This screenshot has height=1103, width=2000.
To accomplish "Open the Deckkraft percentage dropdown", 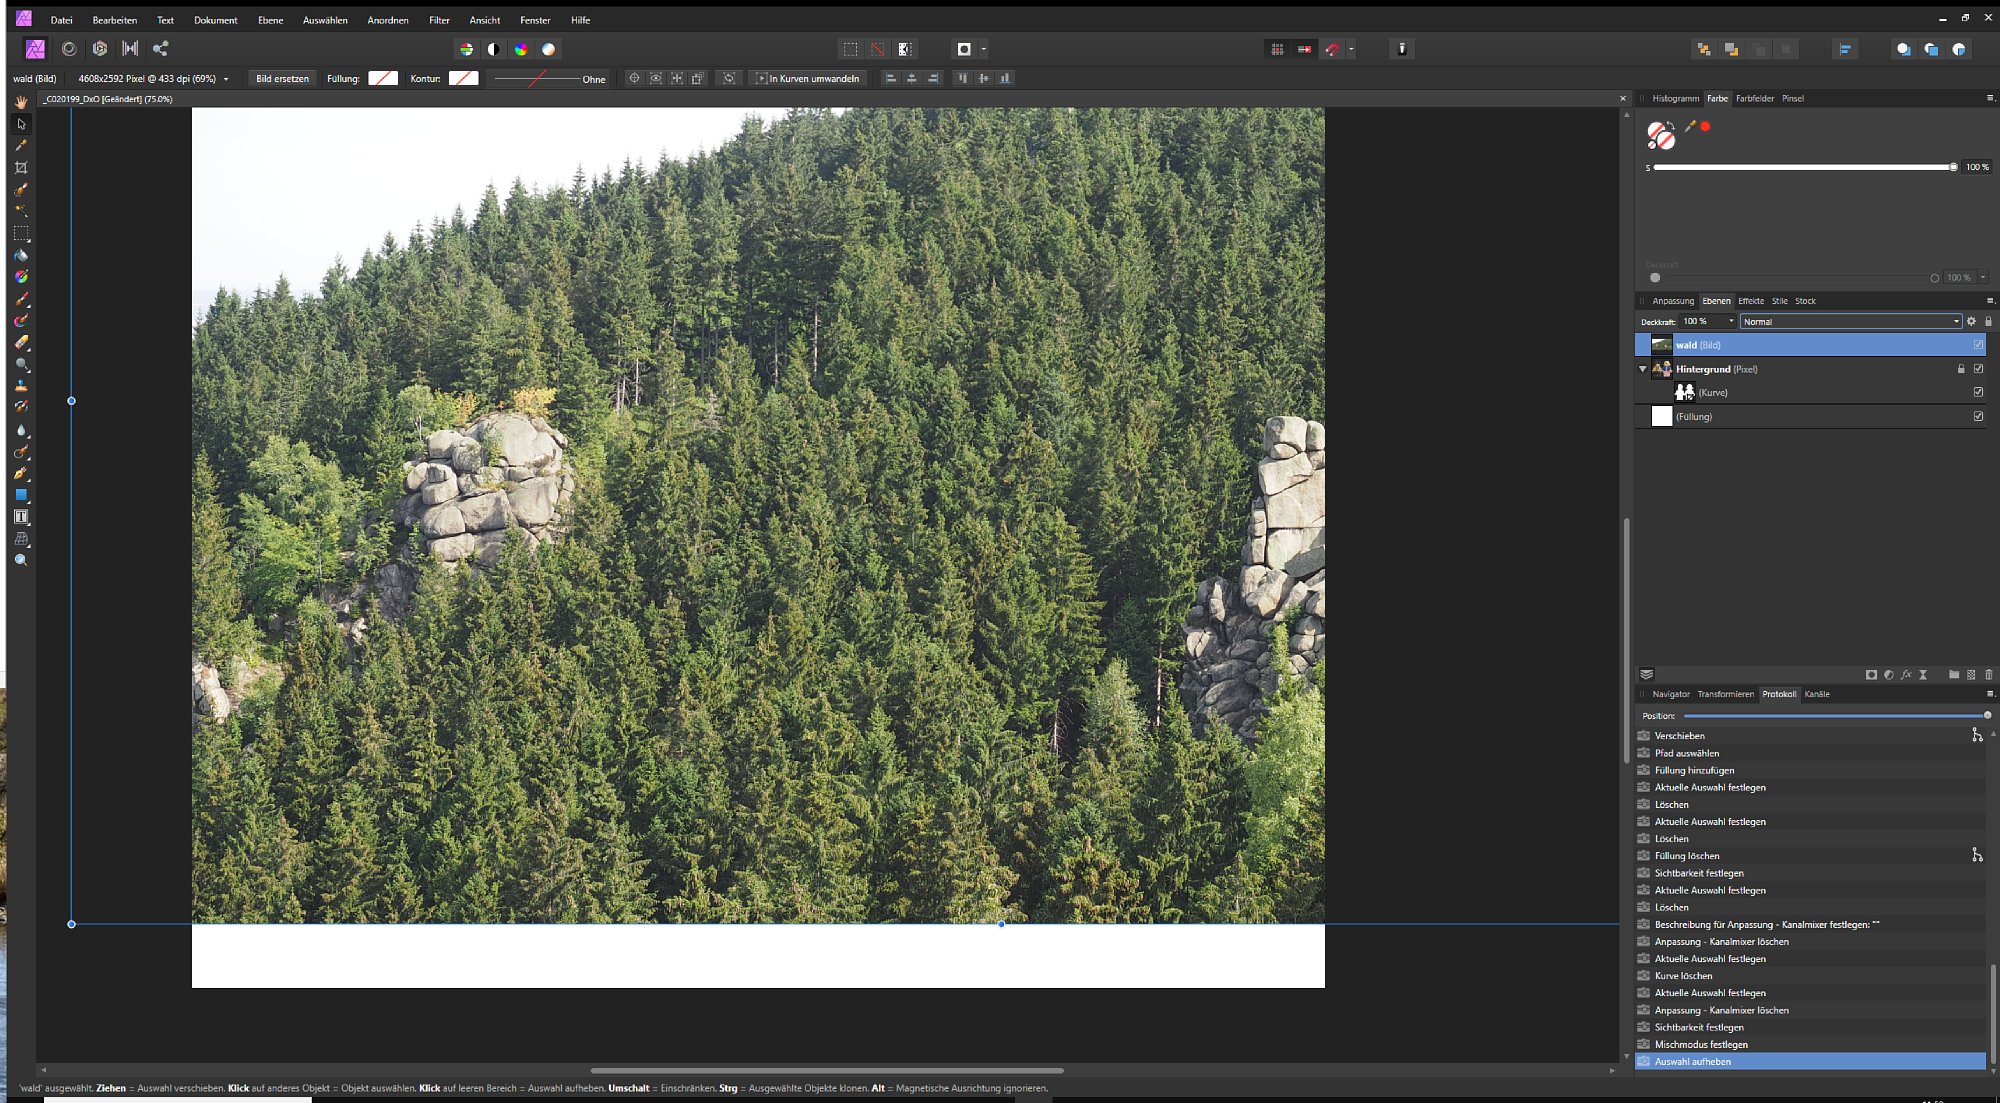I will tap(1731, 321).
